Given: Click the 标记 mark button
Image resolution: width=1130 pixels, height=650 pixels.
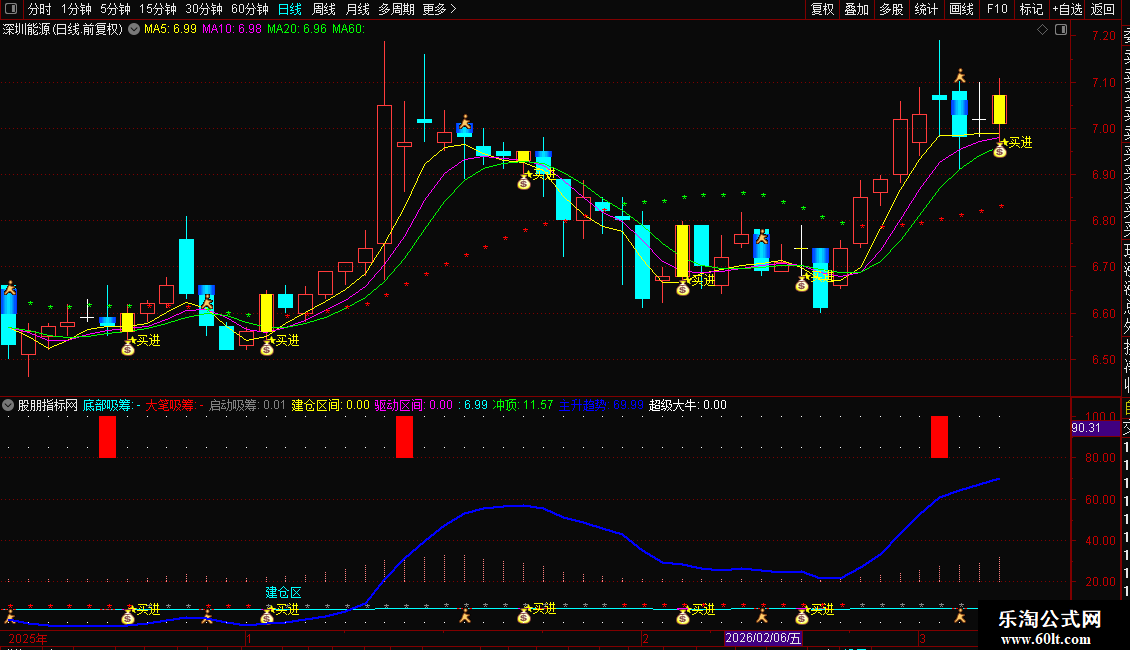Looking at the screenshot, I should (1031, 9).
